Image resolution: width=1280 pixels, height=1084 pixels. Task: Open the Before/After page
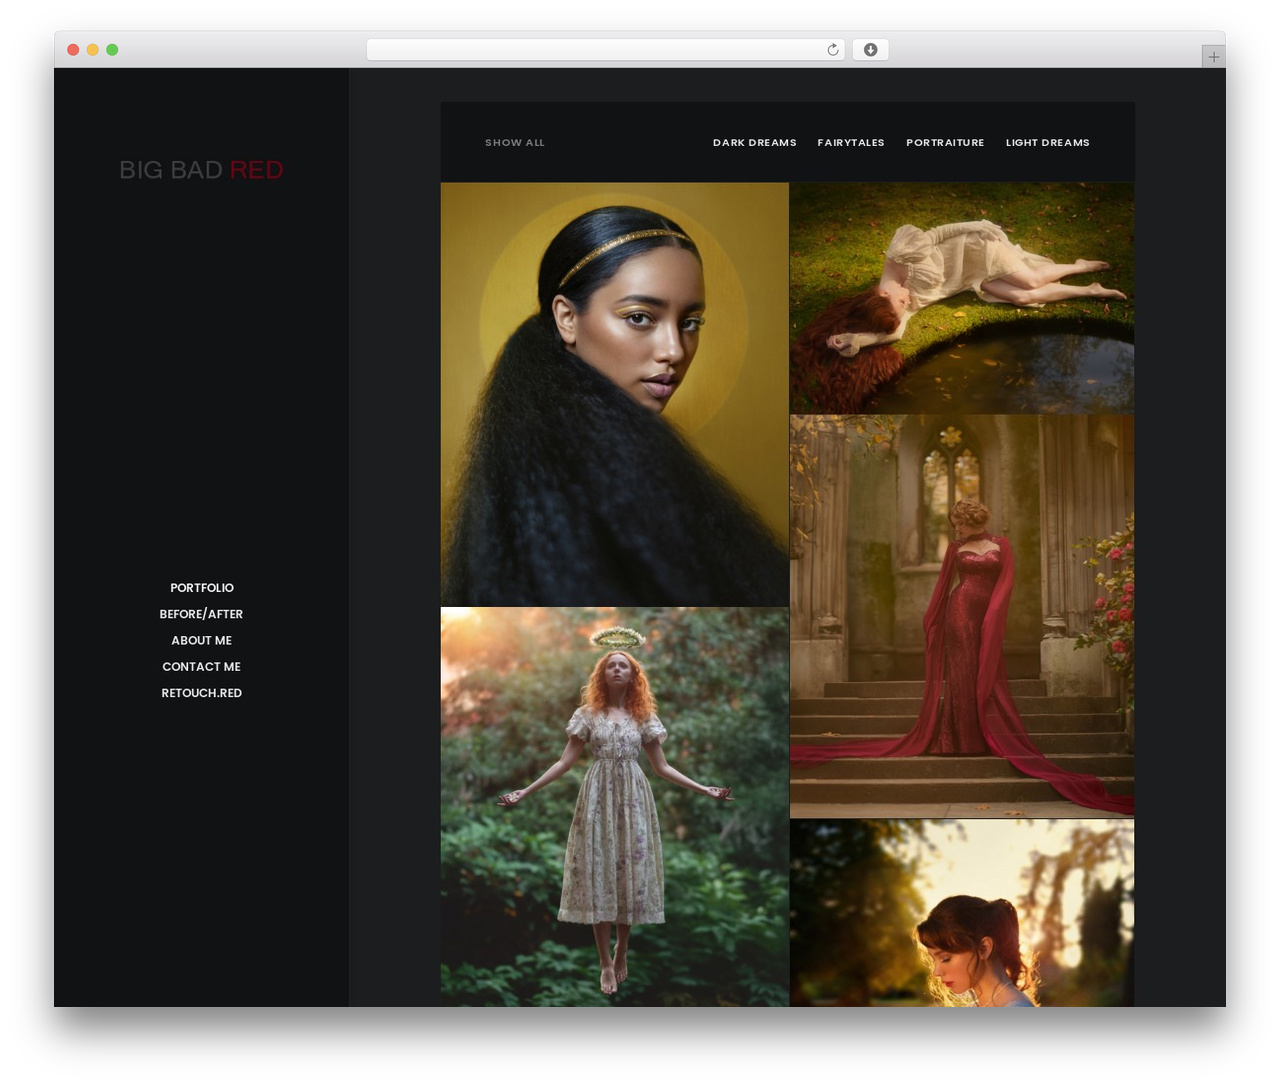pos(201,614)
